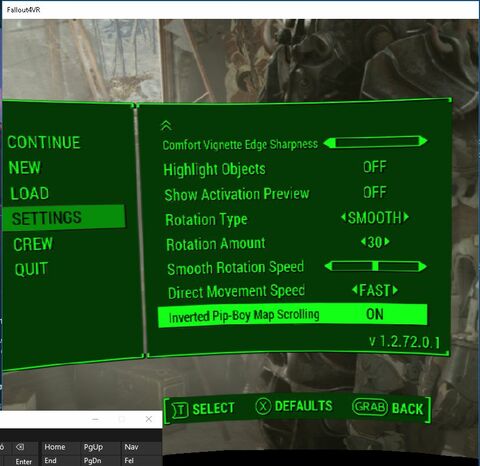Click left arrow beside SMOOTH rotation type
Viewport: 480px width, 466px height.
tap(343, 217)
